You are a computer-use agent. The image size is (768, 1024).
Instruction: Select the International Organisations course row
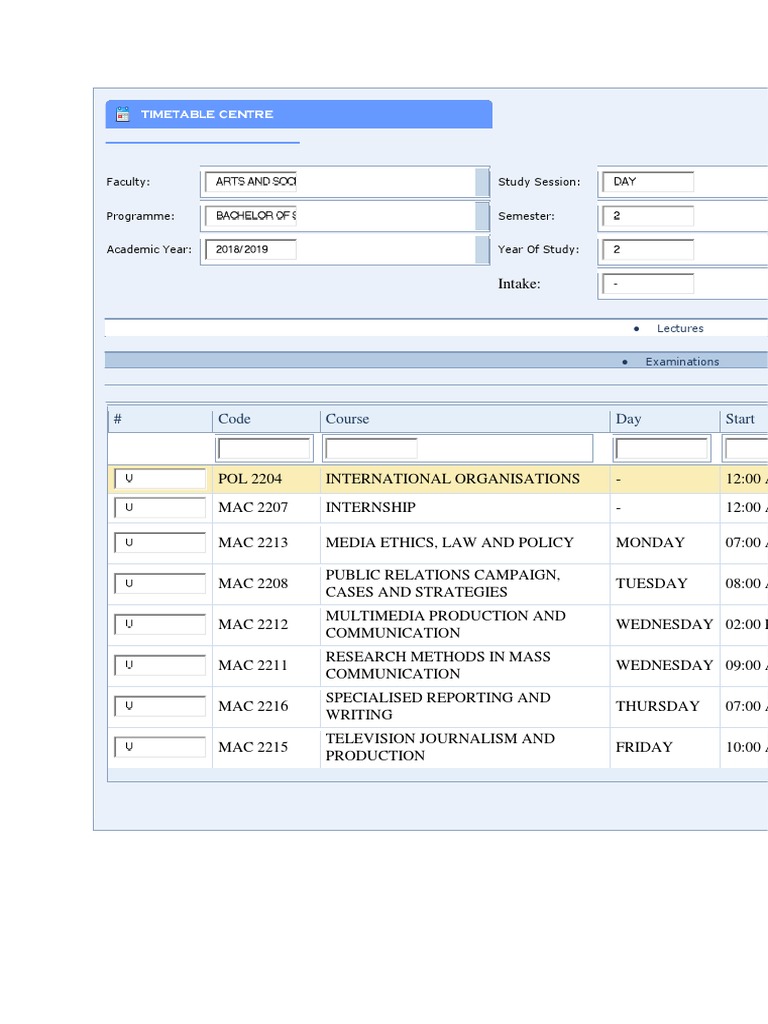coord(452,479)
